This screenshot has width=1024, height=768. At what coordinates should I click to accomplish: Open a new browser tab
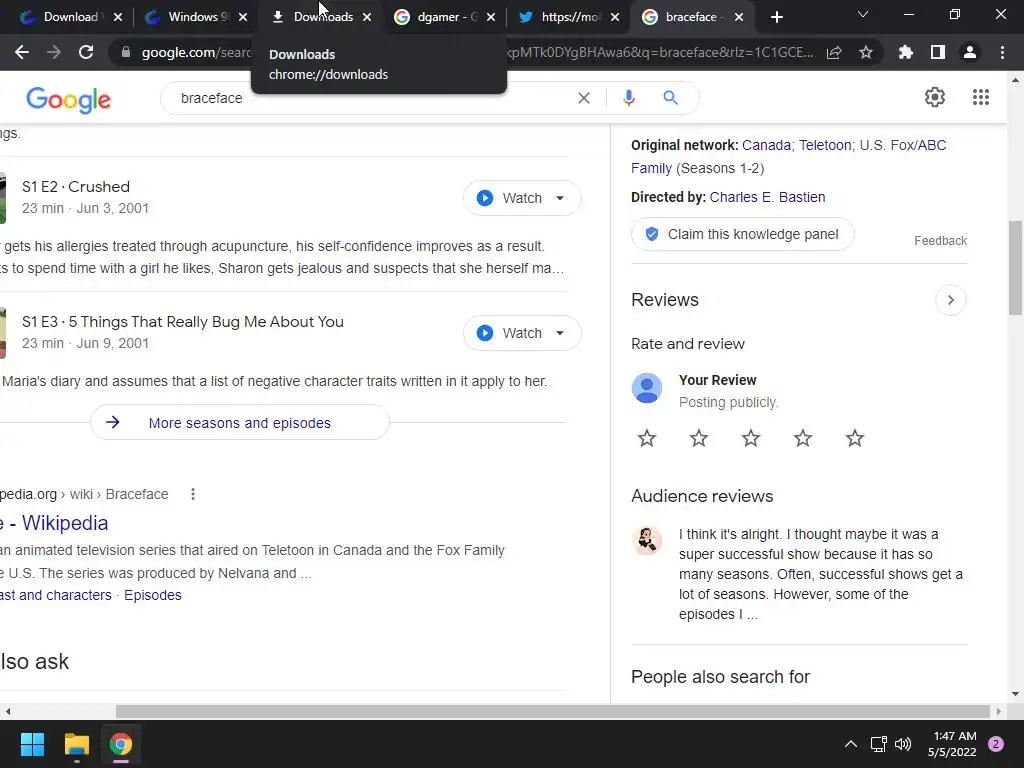coord(776,17)
